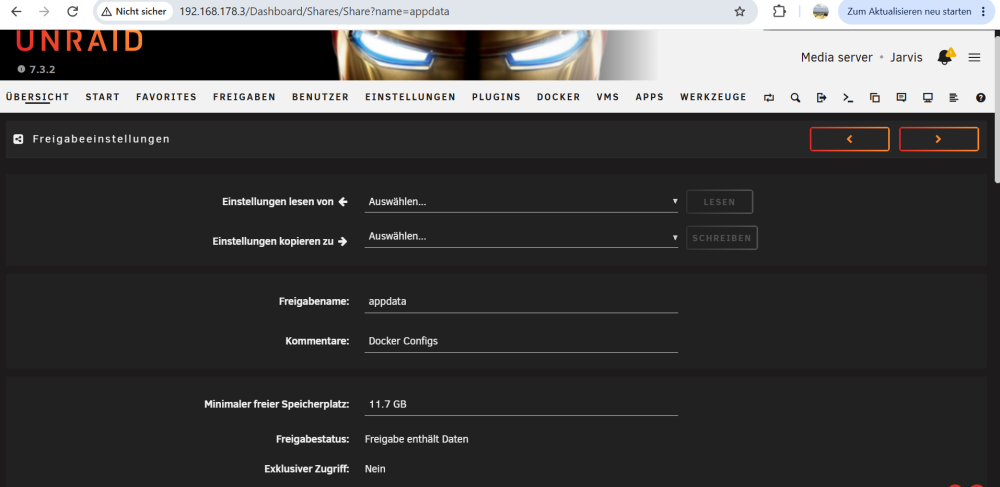Click the UNRAID logo
Image resolution: width=1000 pixels, height=487 pixels.
pos(78,41)
